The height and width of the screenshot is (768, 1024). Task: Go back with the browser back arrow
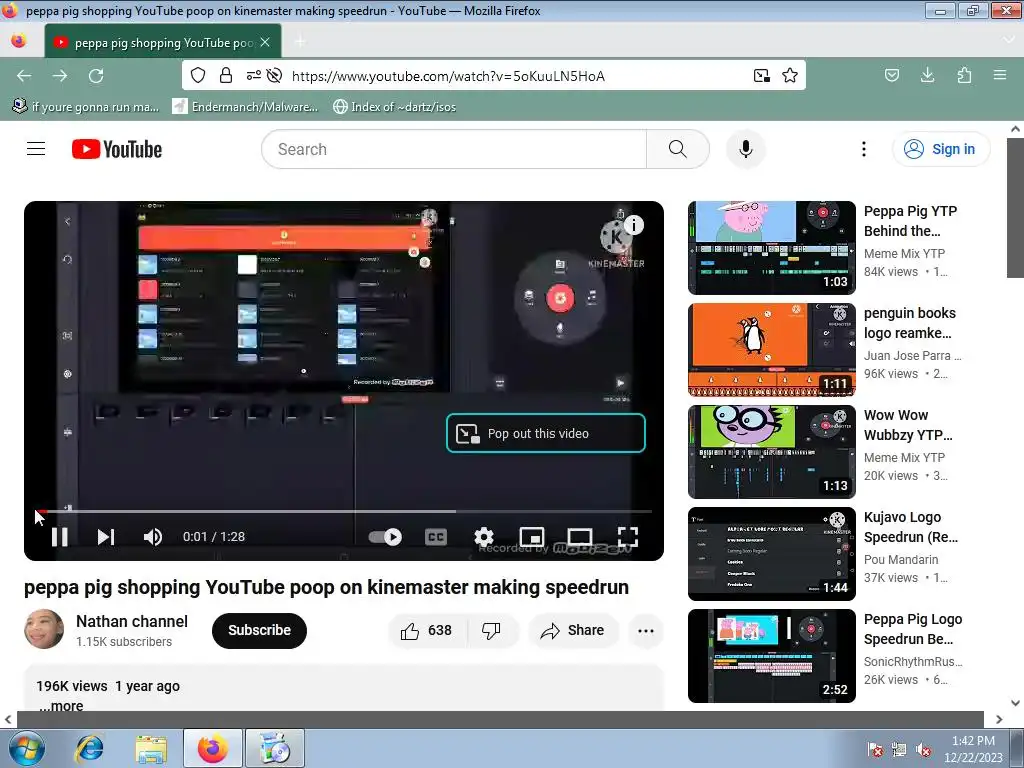(24, 76)
